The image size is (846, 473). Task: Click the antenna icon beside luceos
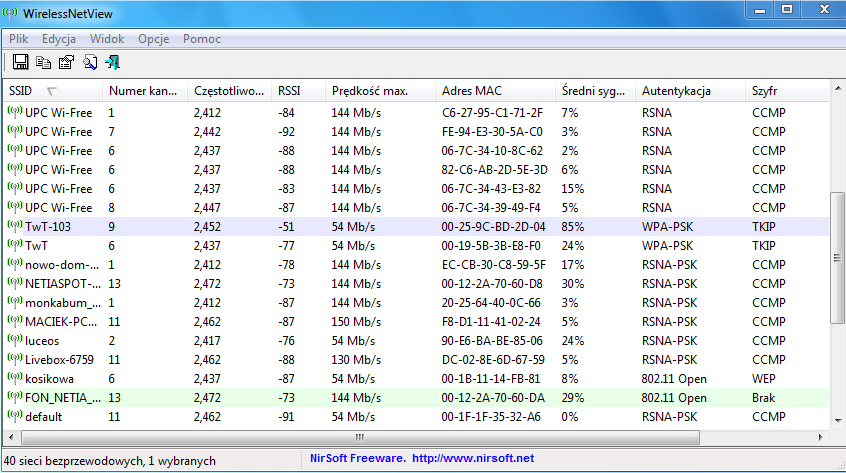click(15, 340)
